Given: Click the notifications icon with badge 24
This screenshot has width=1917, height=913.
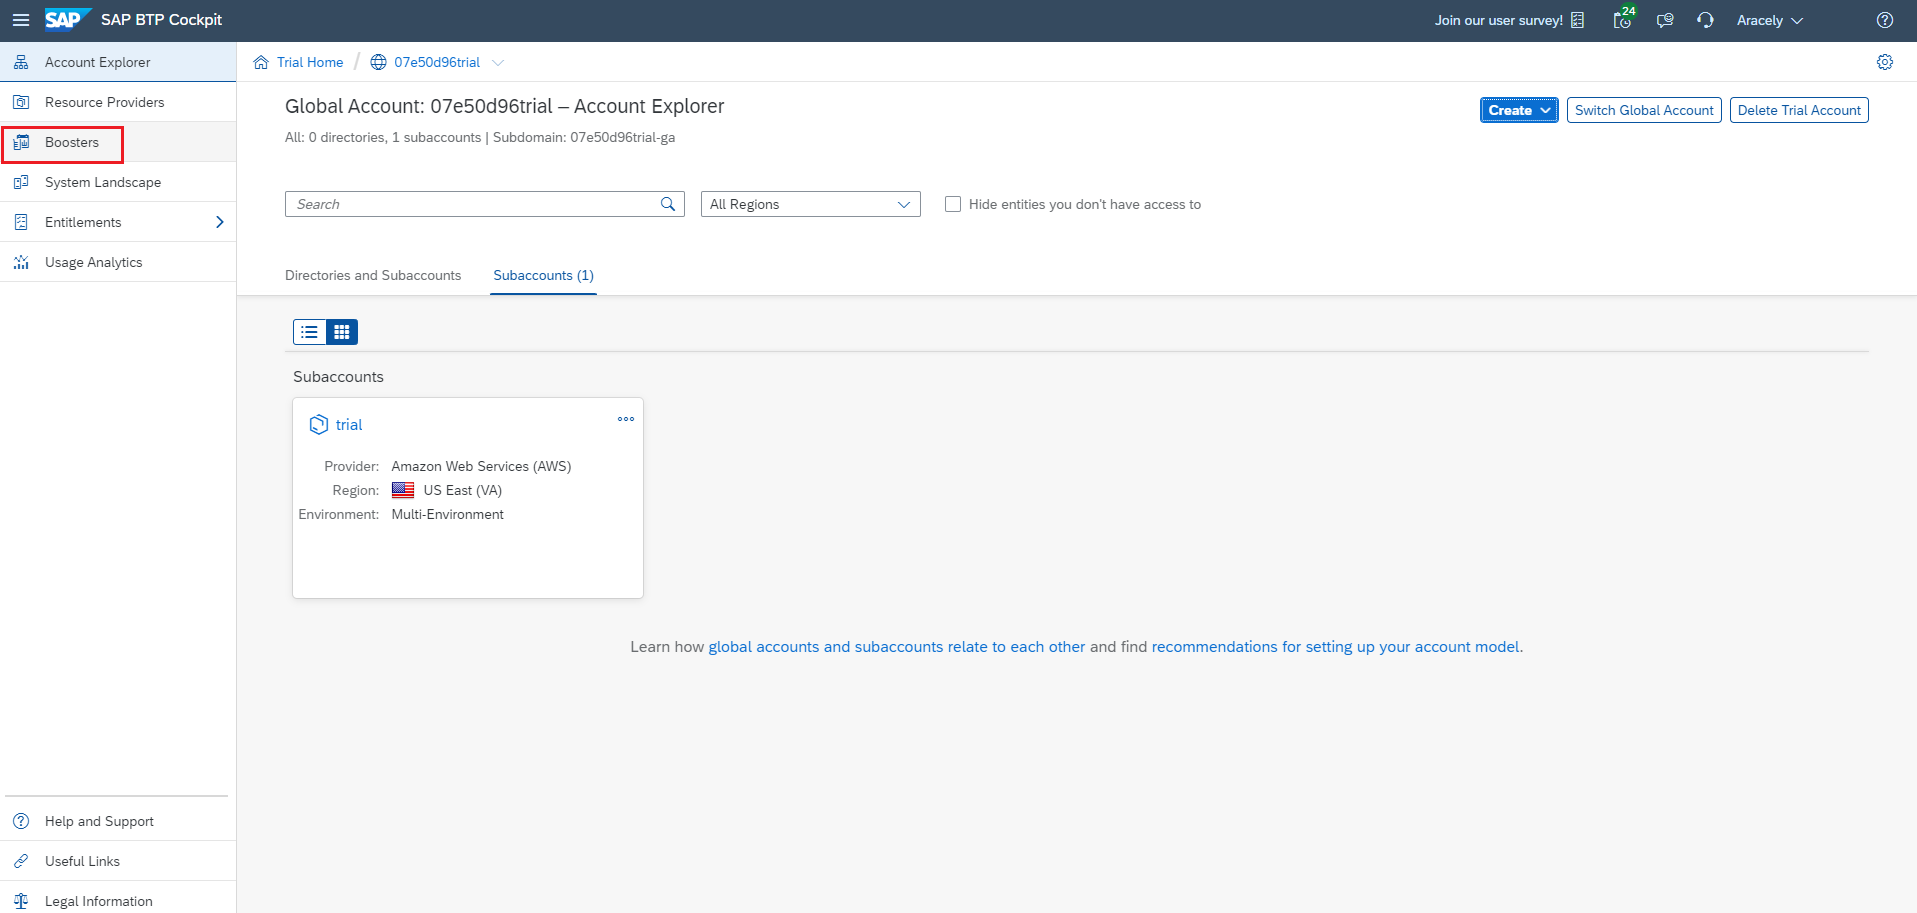Looking at the screenshot, I should point(1622,20).
